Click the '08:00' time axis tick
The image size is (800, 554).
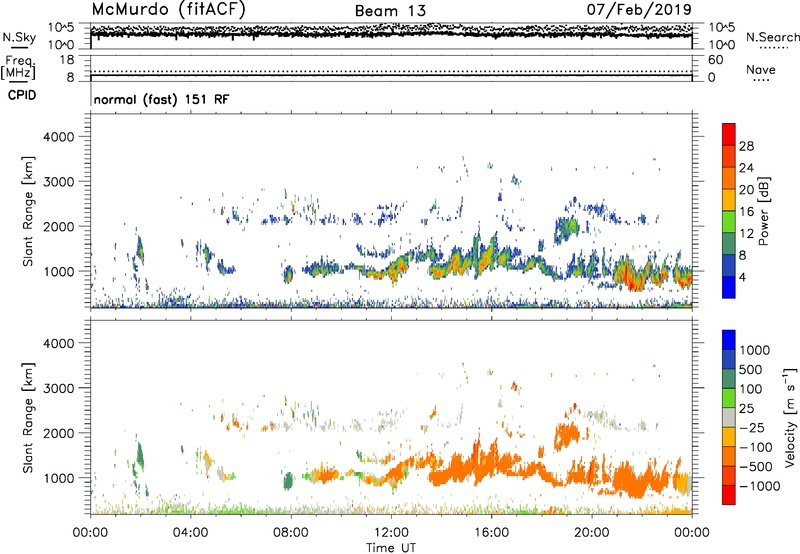click(x=291, y=532)
